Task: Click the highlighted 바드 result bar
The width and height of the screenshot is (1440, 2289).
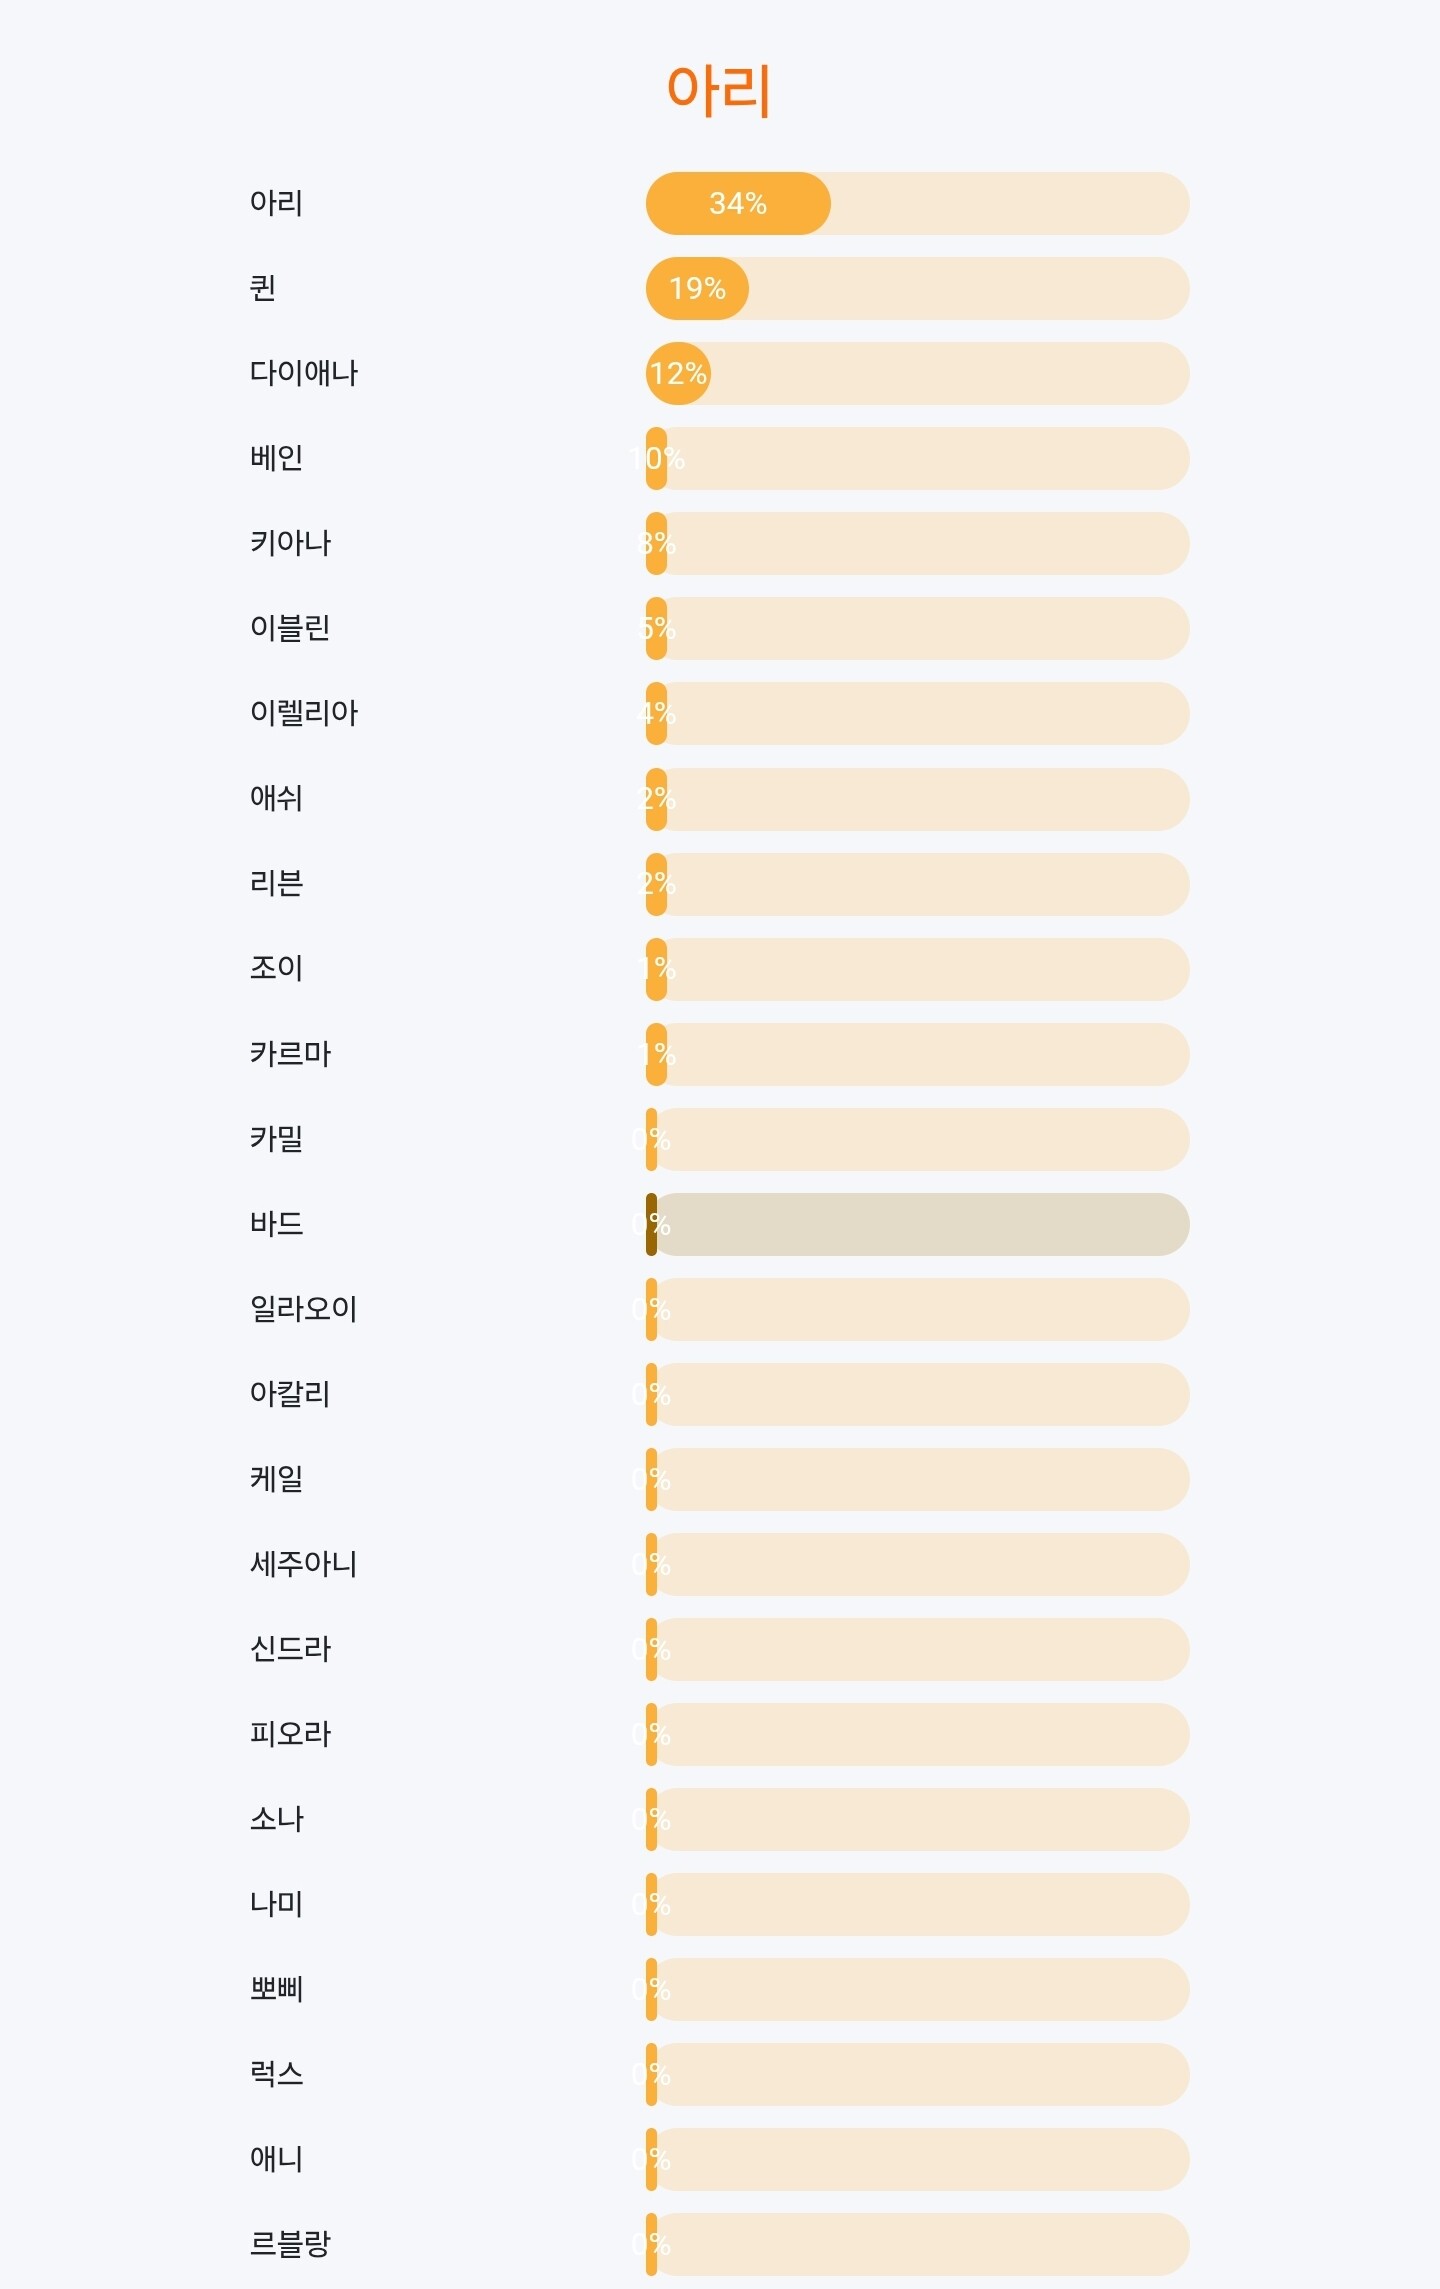Action: tap(916, 1224)
